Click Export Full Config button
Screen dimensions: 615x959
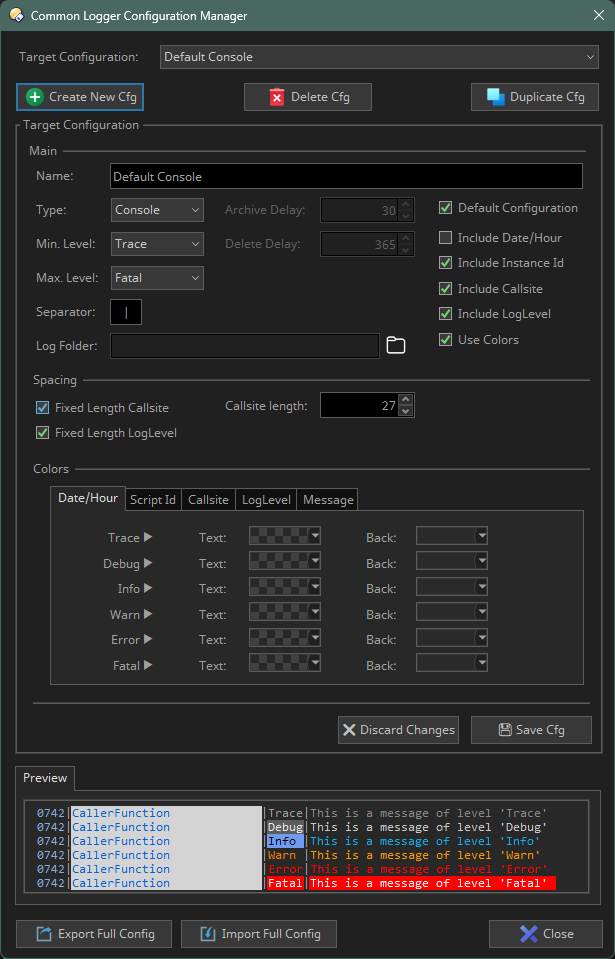[x=94, y=934]
